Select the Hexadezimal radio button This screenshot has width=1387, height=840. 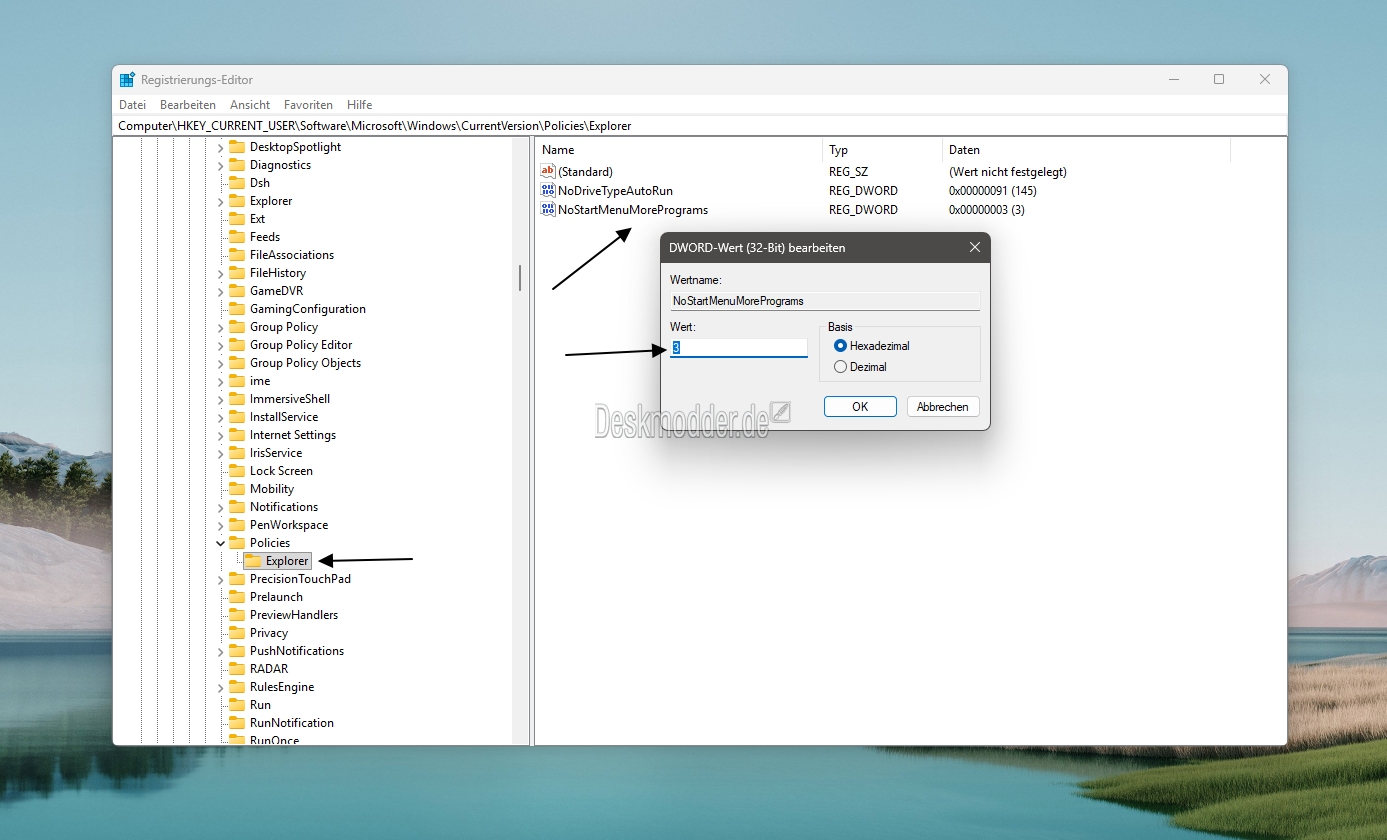[x=840, y=346]
